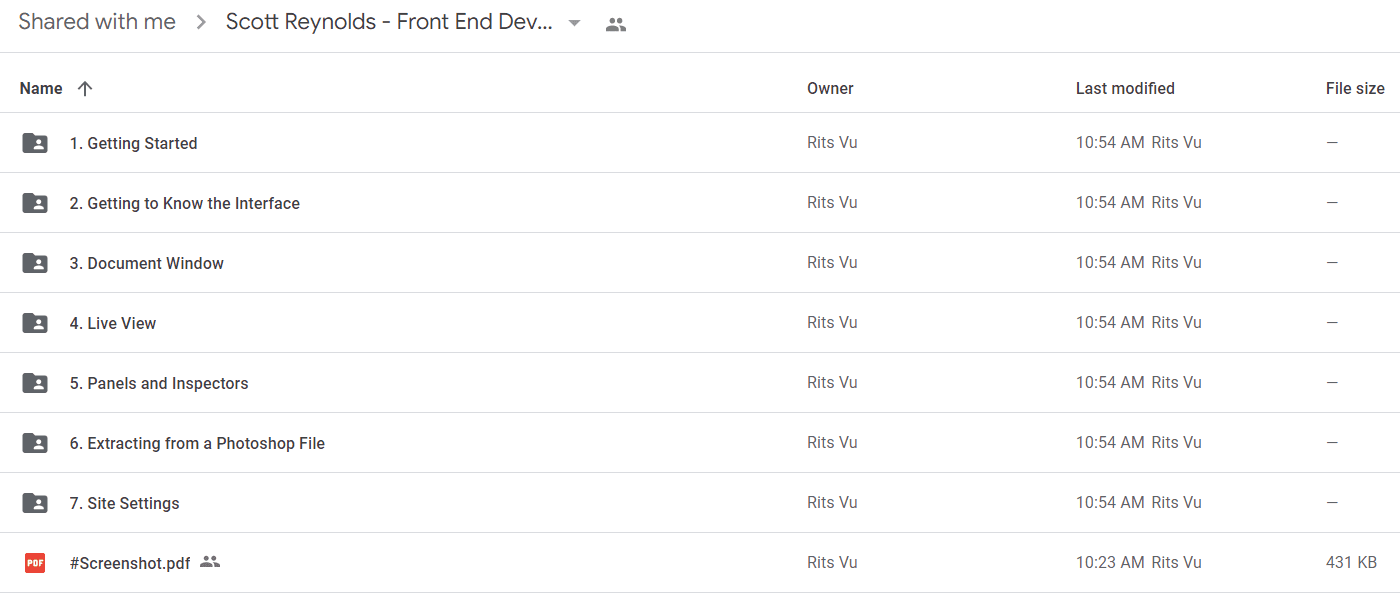
Task: Click the Live View shared folder icon
Action: (35, 323)
